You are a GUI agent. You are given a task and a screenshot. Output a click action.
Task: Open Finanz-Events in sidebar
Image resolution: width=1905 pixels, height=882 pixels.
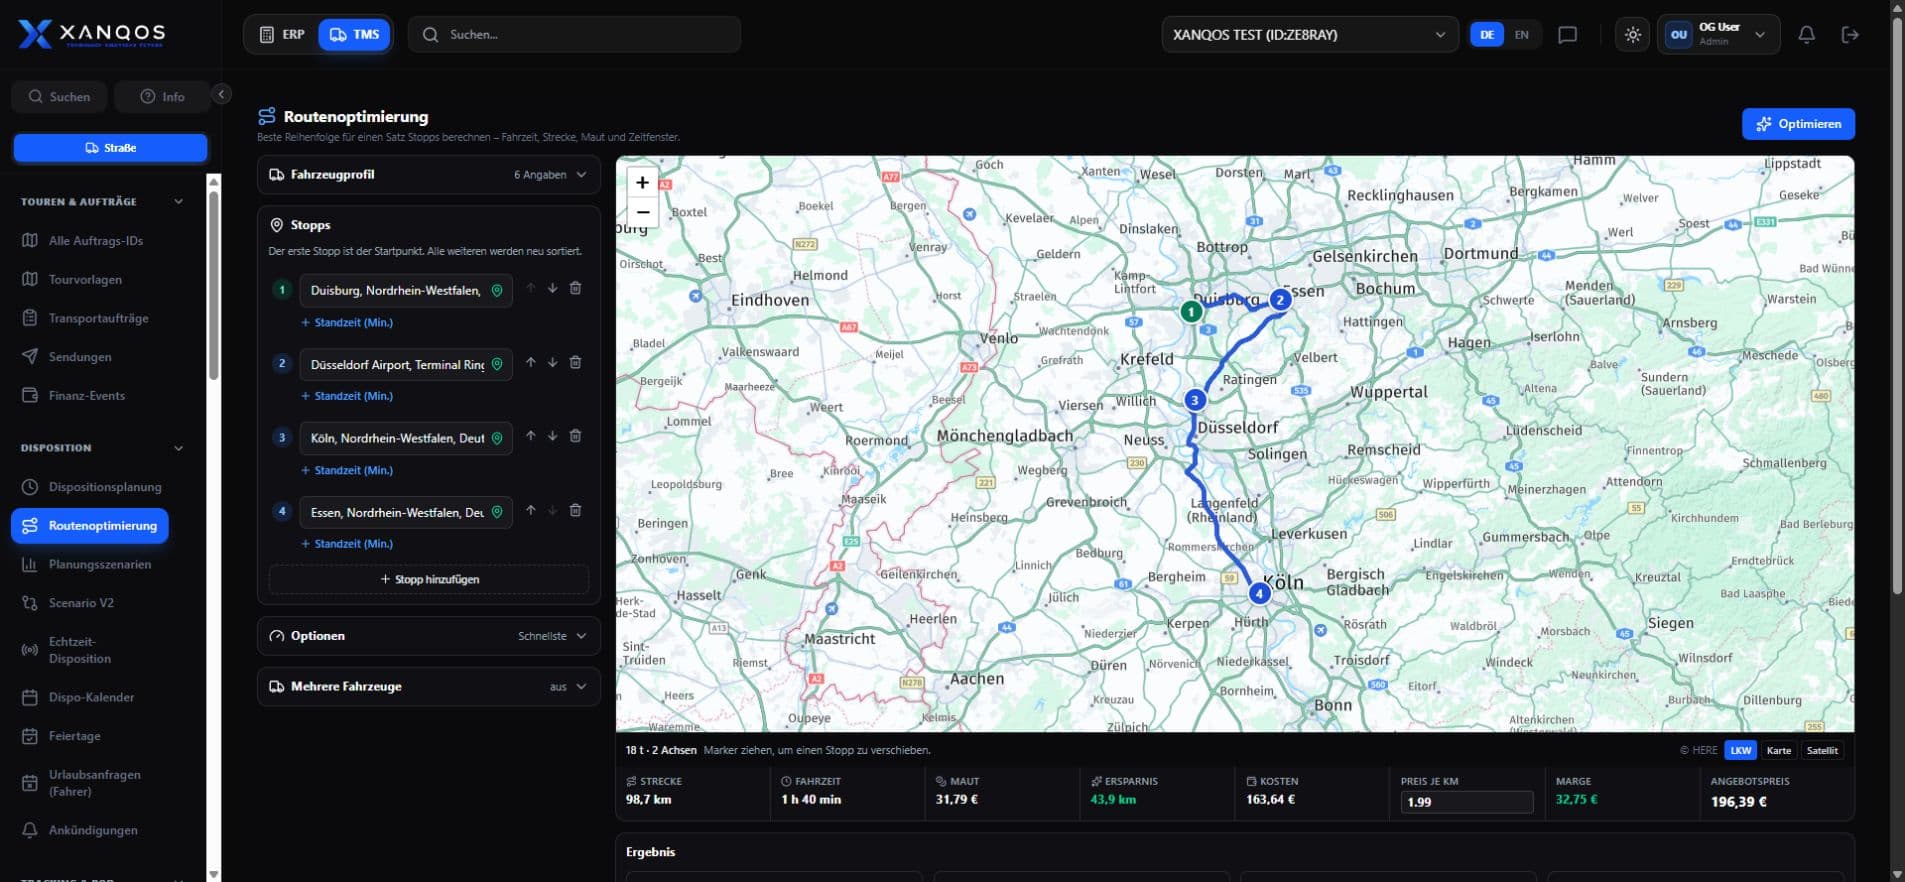(87, 396)
